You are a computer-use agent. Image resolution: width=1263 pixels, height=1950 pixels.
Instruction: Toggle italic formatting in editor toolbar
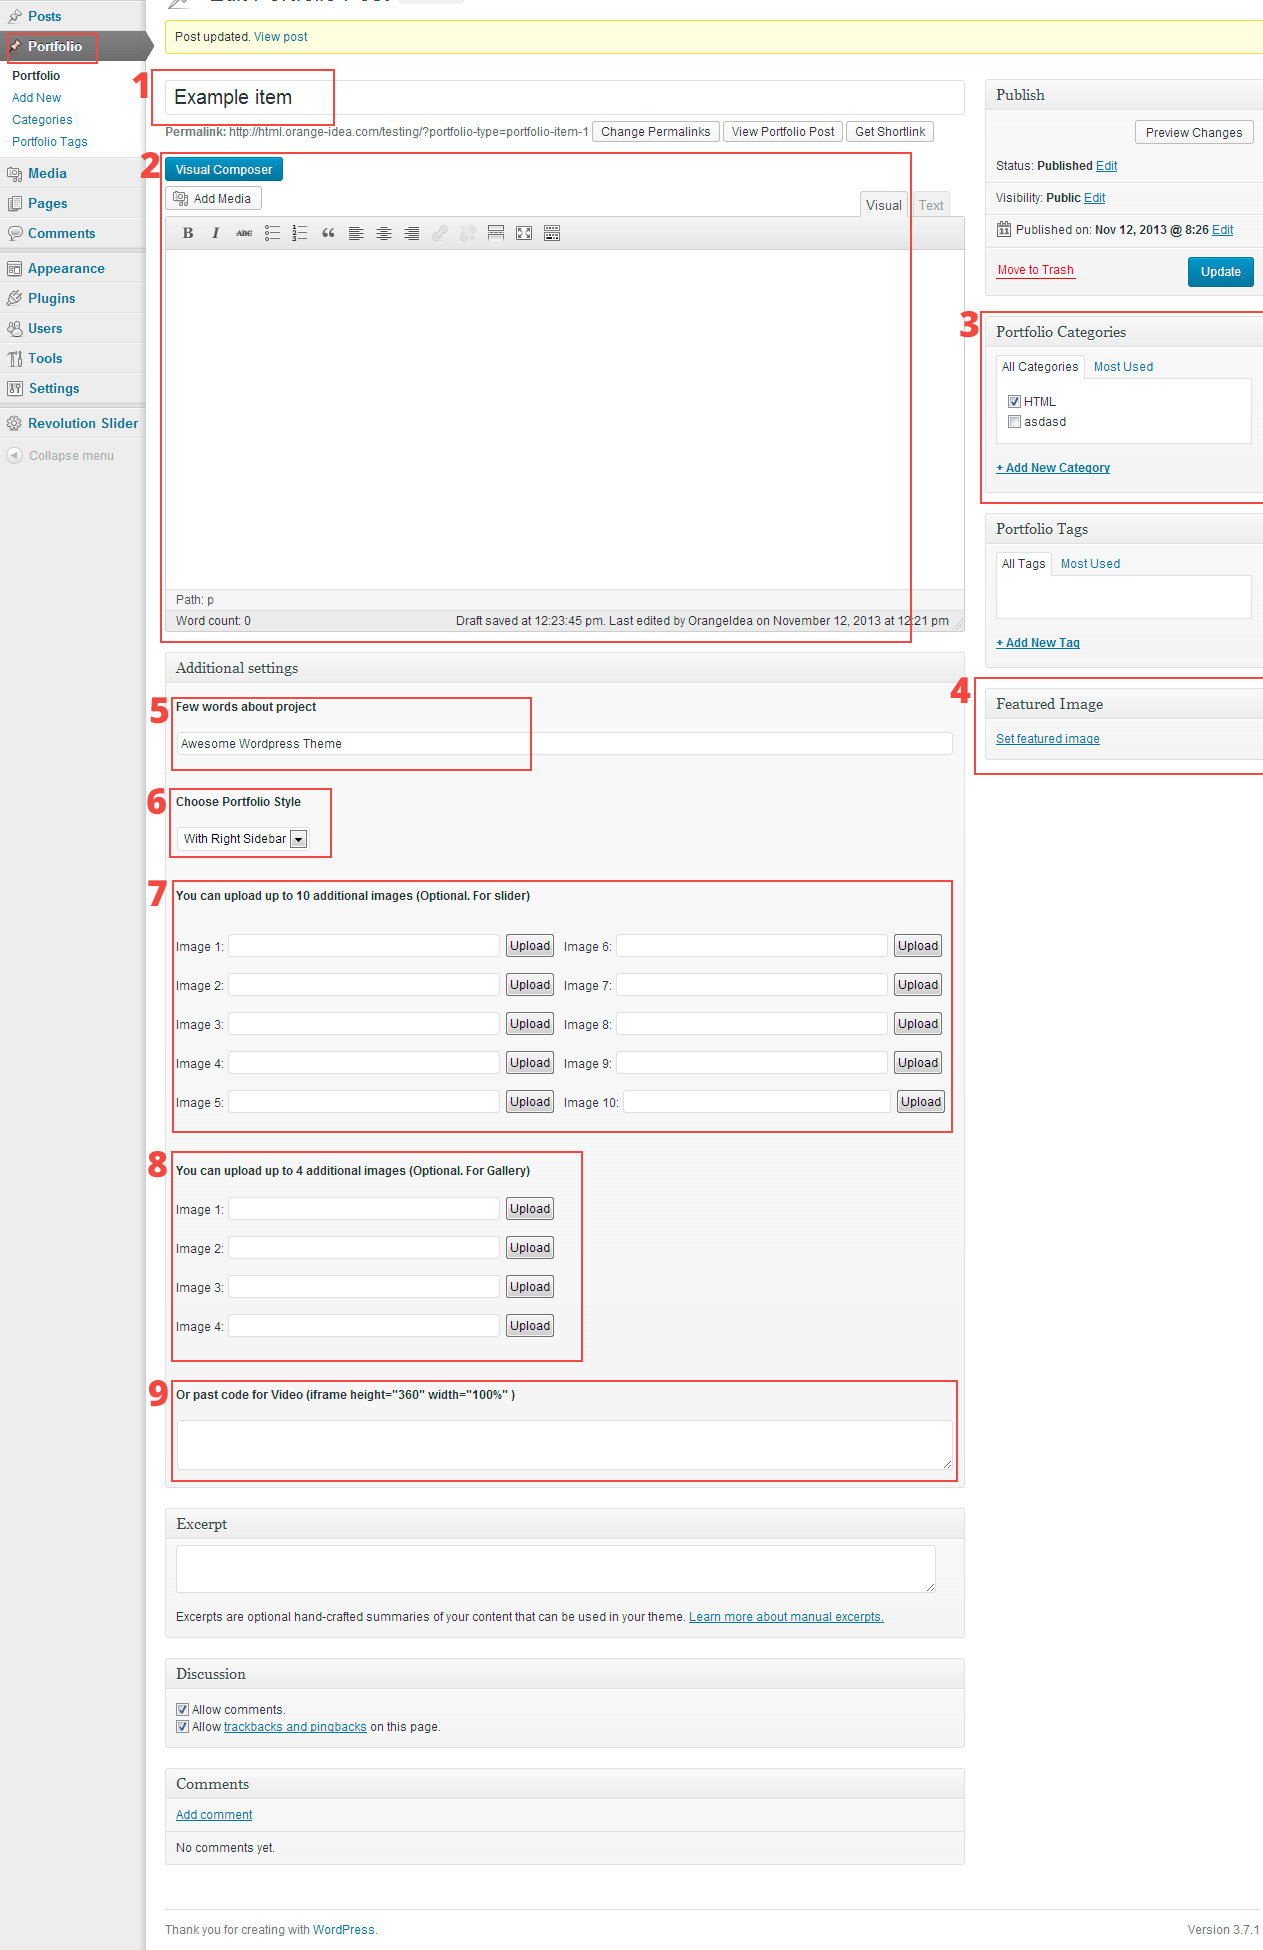[215, 233]
